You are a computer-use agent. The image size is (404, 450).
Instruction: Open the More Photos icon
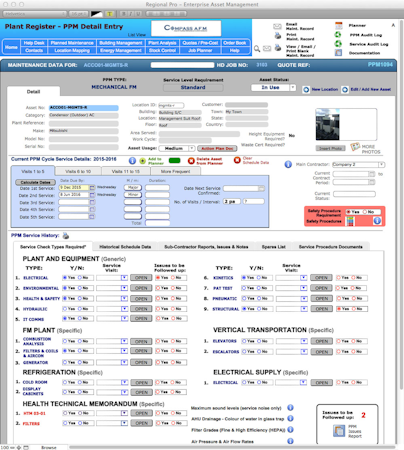355,147
